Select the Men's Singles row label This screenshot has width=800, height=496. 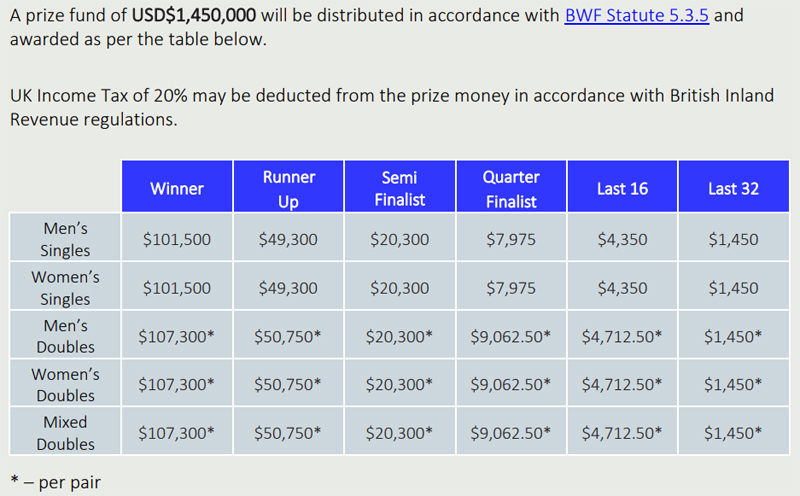tap(65, 240)
